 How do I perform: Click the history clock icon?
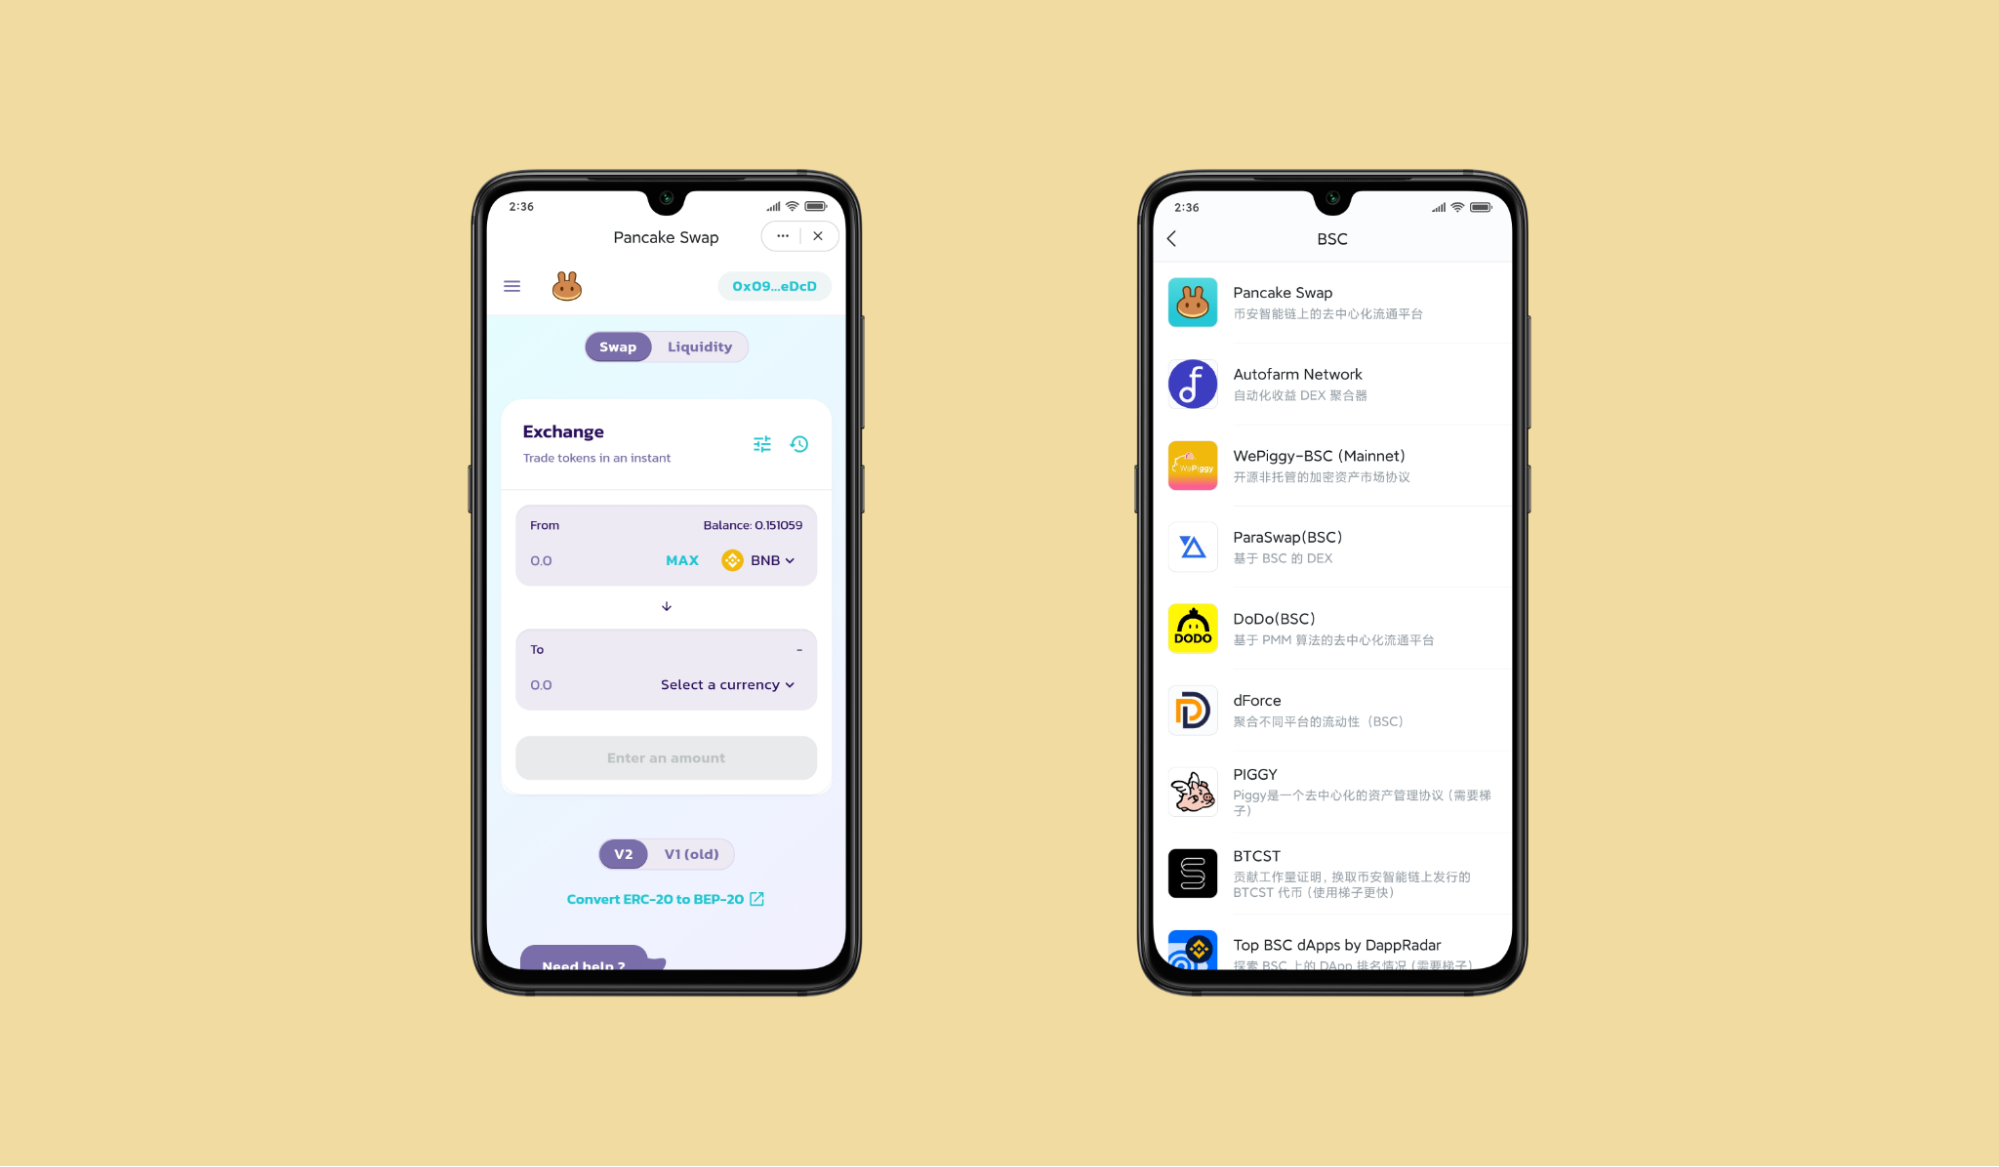(x=800, y=443)
